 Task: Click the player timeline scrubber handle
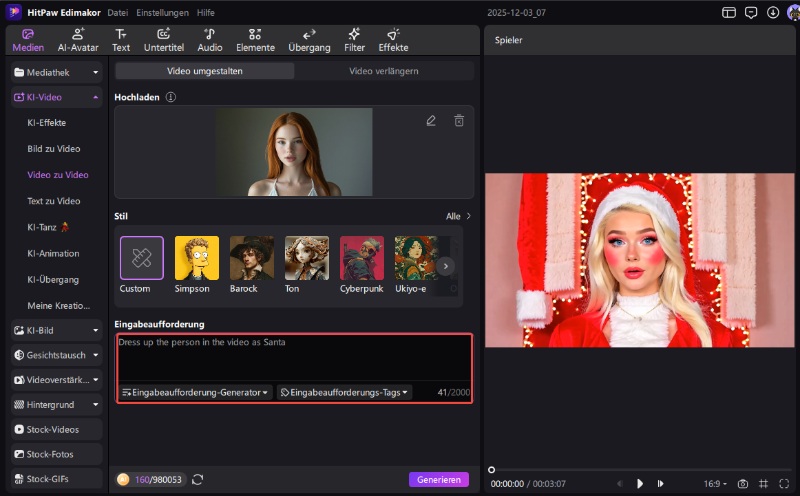click(491, 469)
